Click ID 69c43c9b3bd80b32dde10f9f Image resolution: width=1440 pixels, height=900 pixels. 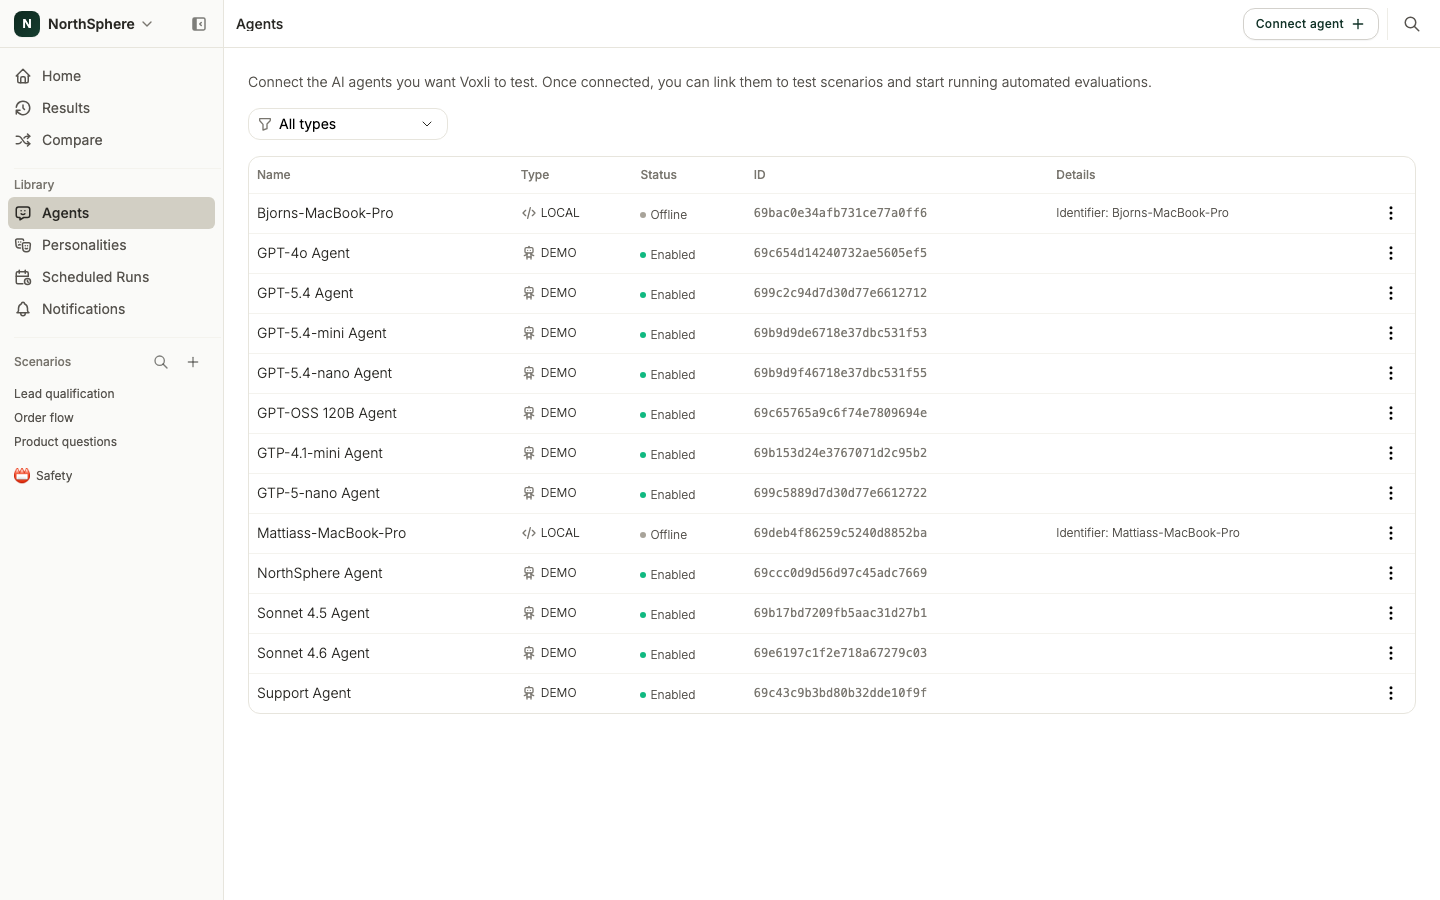click(840, 693)
